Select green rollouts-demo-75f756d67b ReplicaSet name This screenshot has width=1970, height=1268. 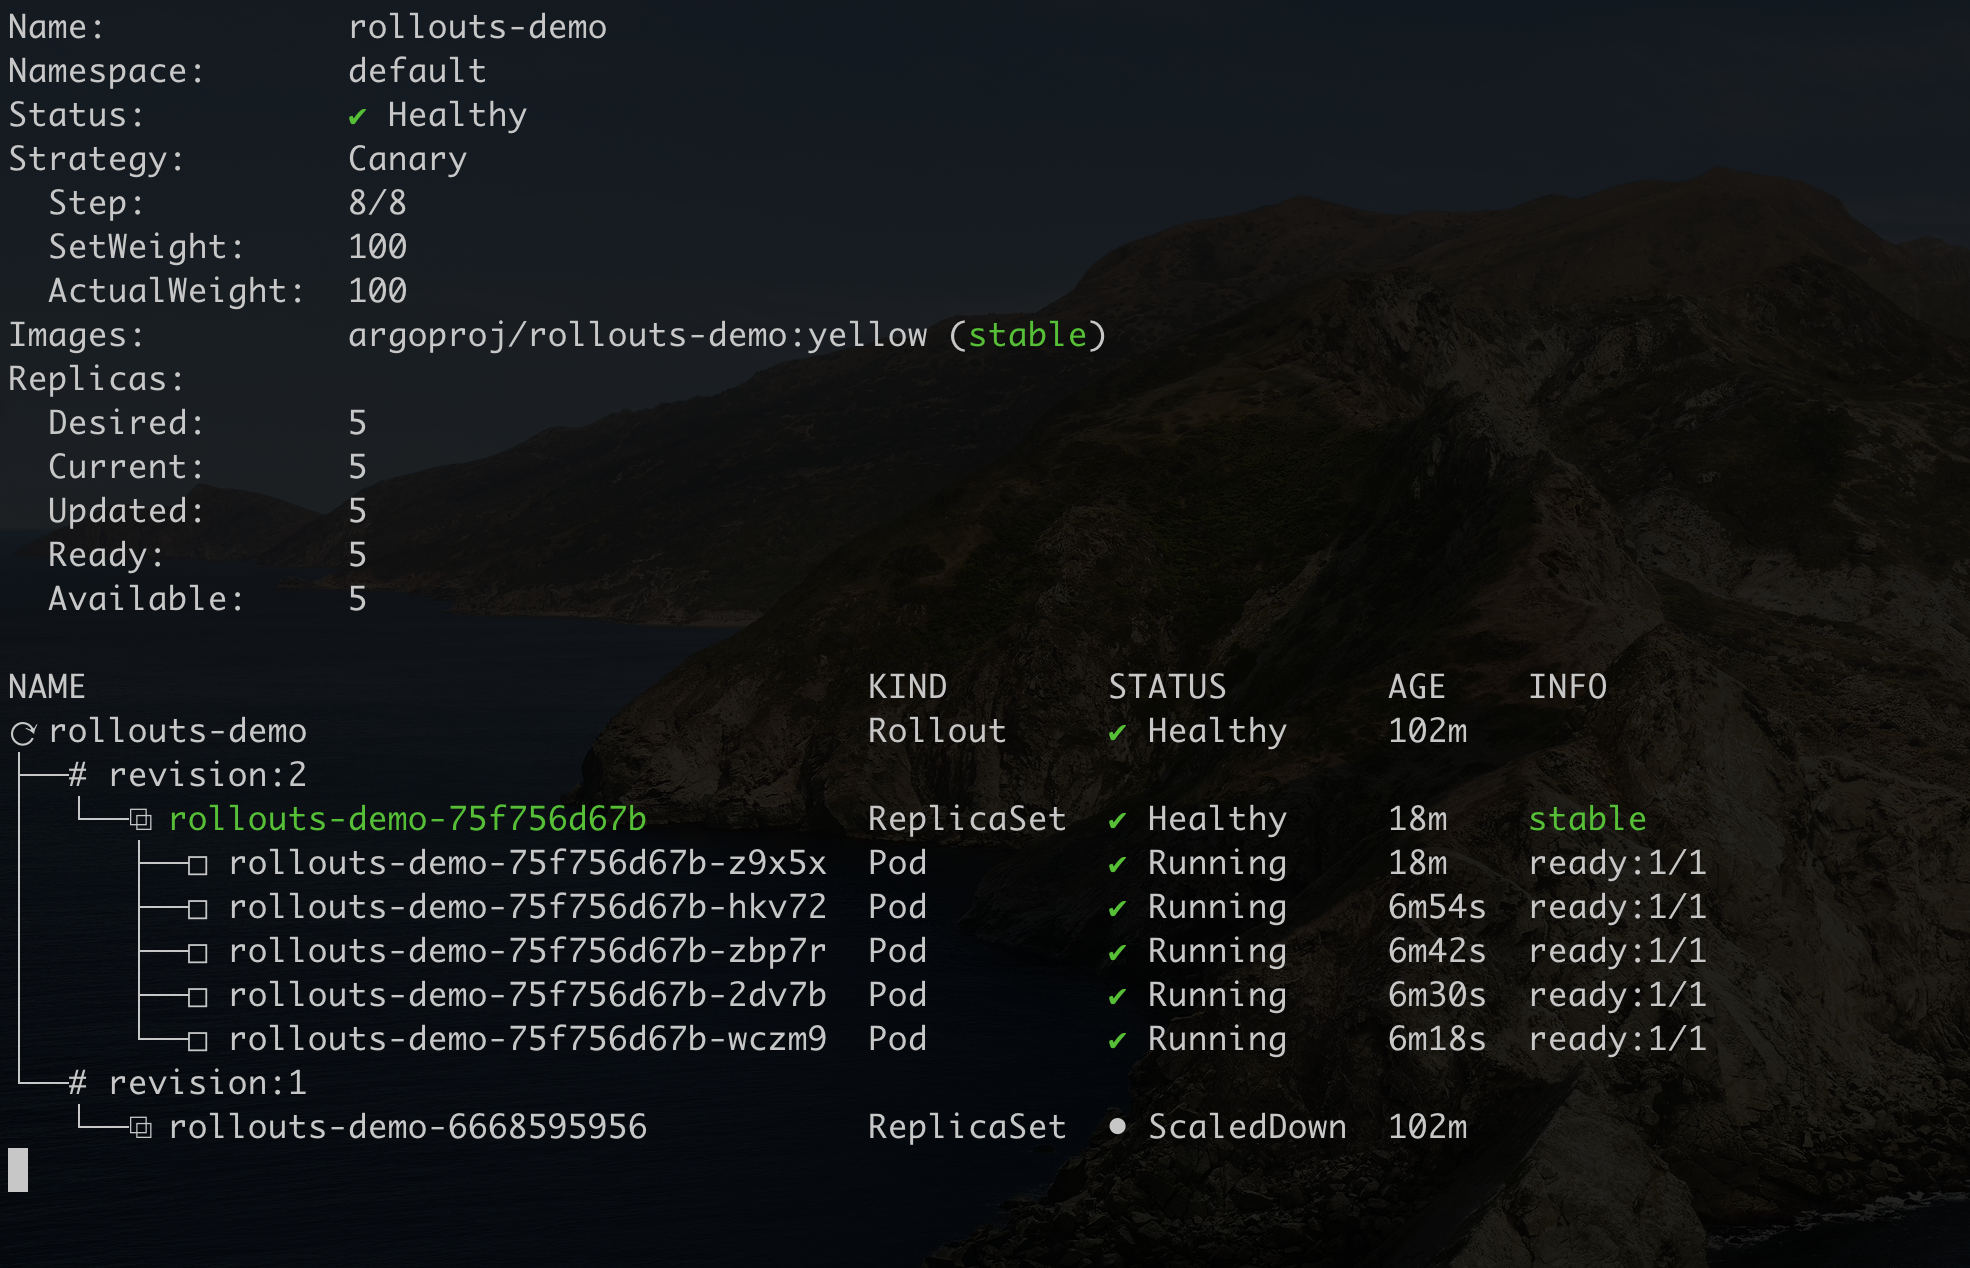point(407,819)
